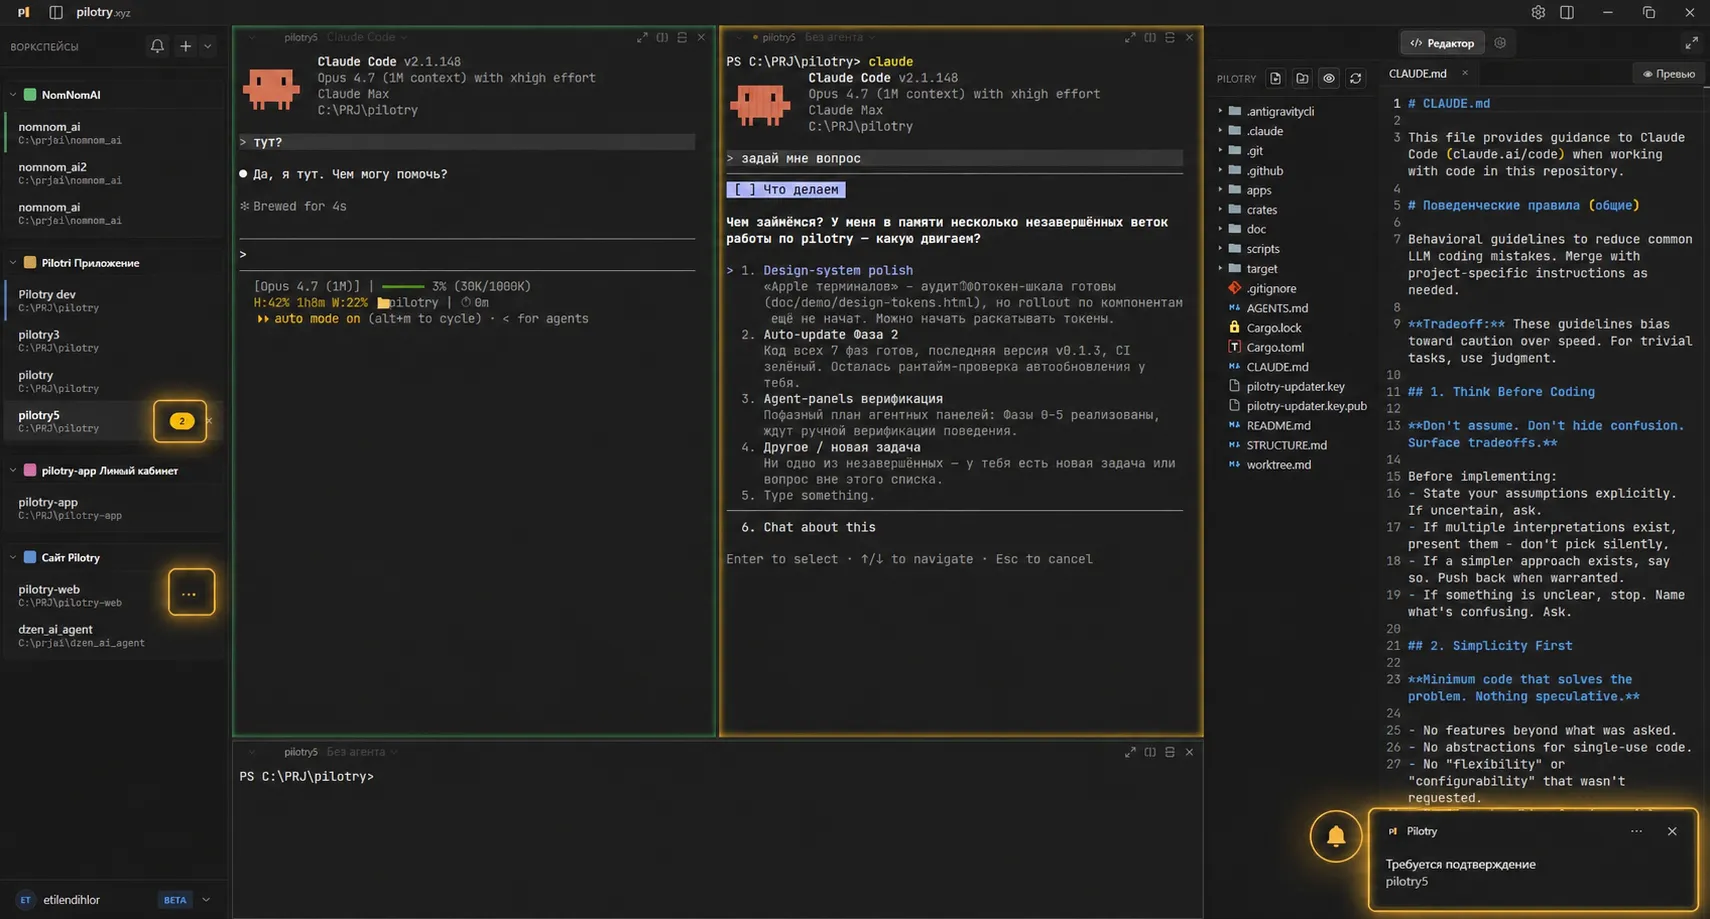1710x919 pixels.
Task: Expand the right editor panel to fullscreen
Action: click(x=1691, y=43)
